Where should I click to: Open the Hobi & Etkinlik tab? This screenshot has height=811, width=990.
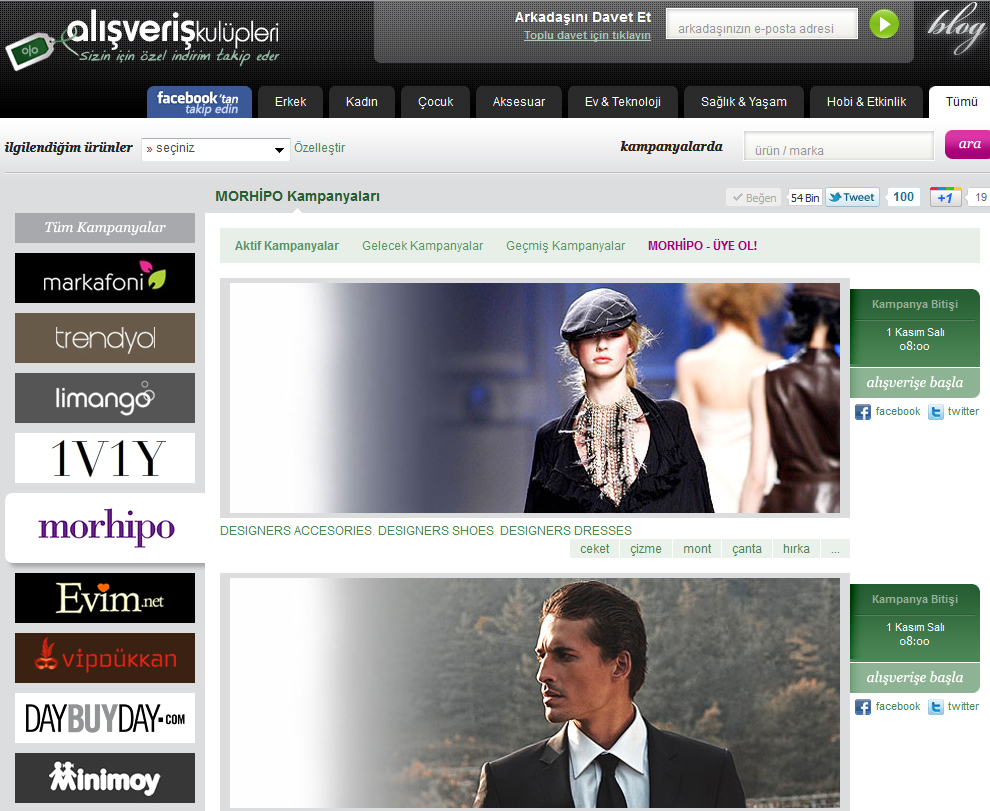coord(866,102)
